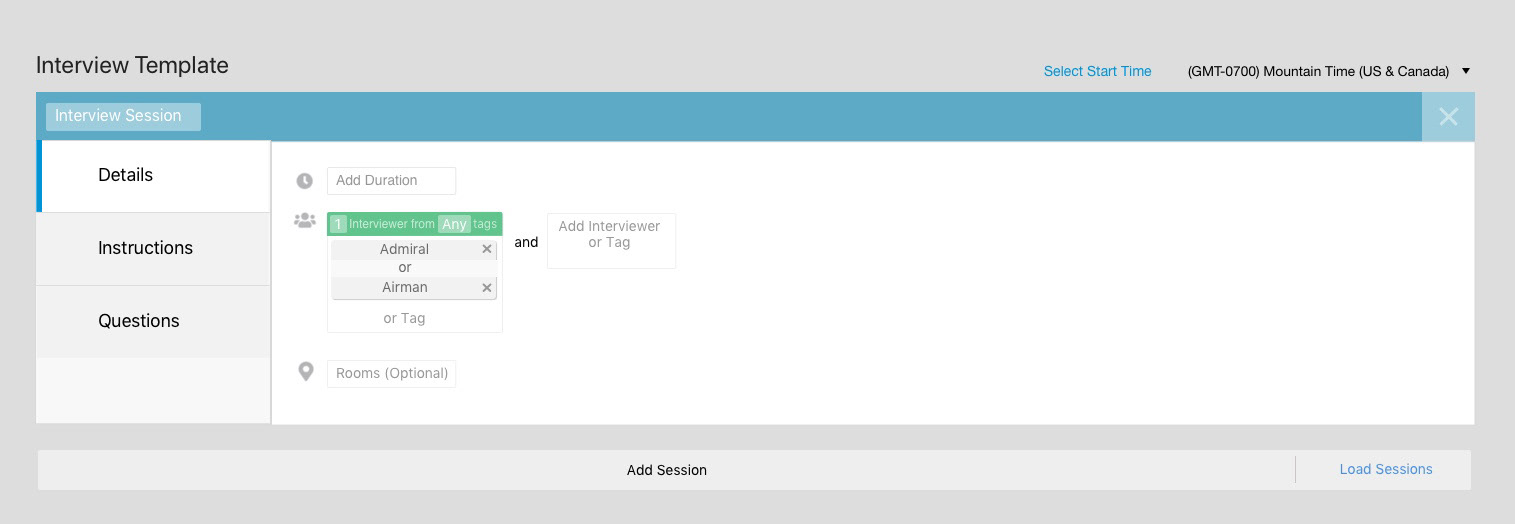1515x524 pixels.
Task: Click the interviewers group icon
Action: [x=305, y=221]
